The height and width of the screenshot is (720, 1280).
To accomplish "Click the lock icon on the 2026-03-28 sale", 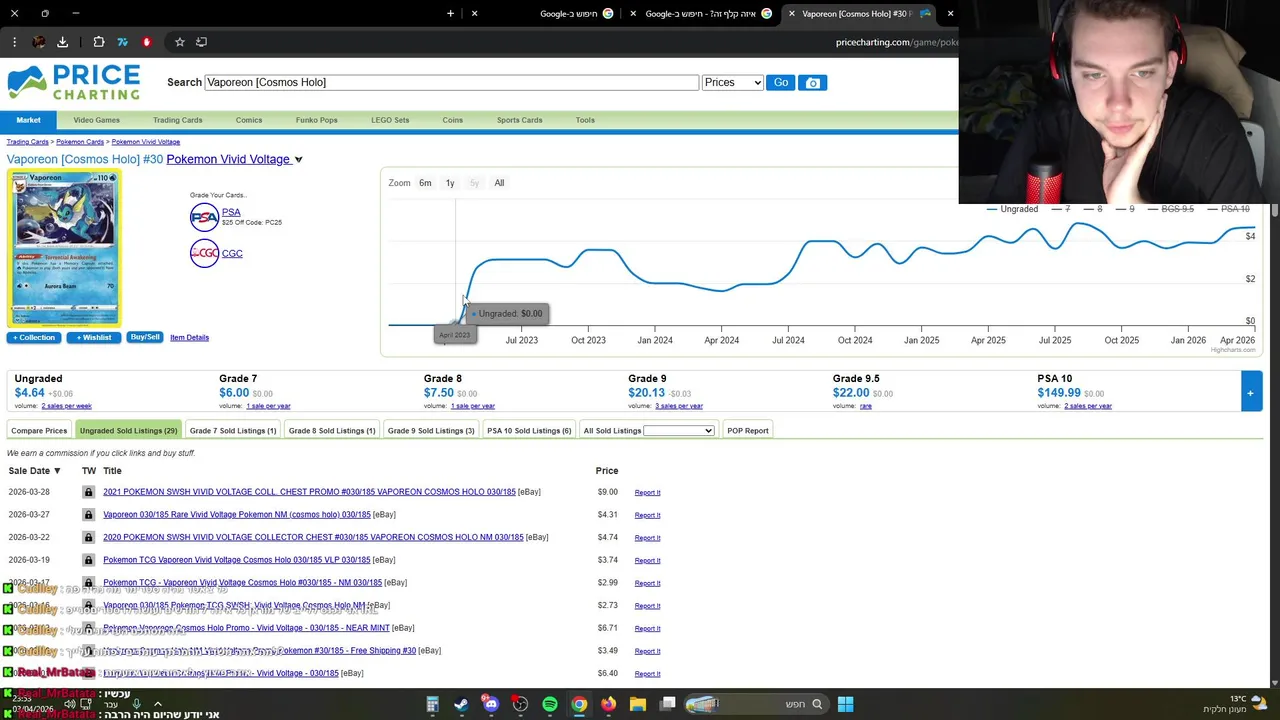I will pyautogui.click(x=88, y=492).
